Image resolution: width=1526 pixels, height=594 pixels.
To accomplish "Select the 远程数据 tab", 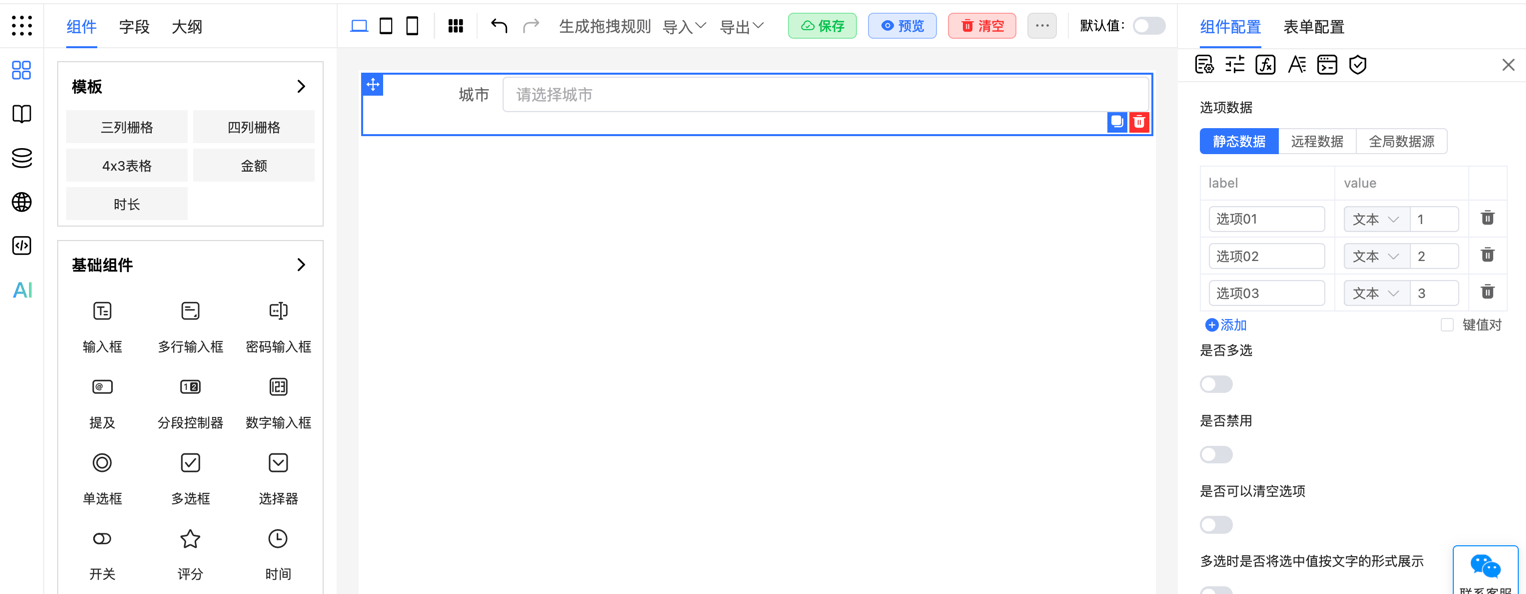I will coord(1316,141).
